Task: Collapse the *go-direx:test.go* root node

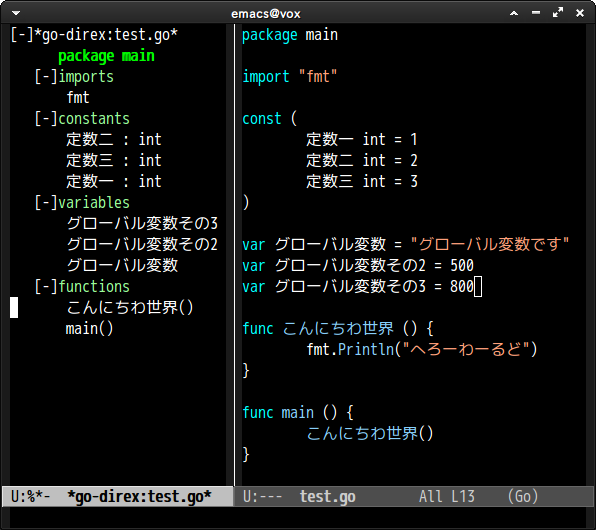Action: 22,35
